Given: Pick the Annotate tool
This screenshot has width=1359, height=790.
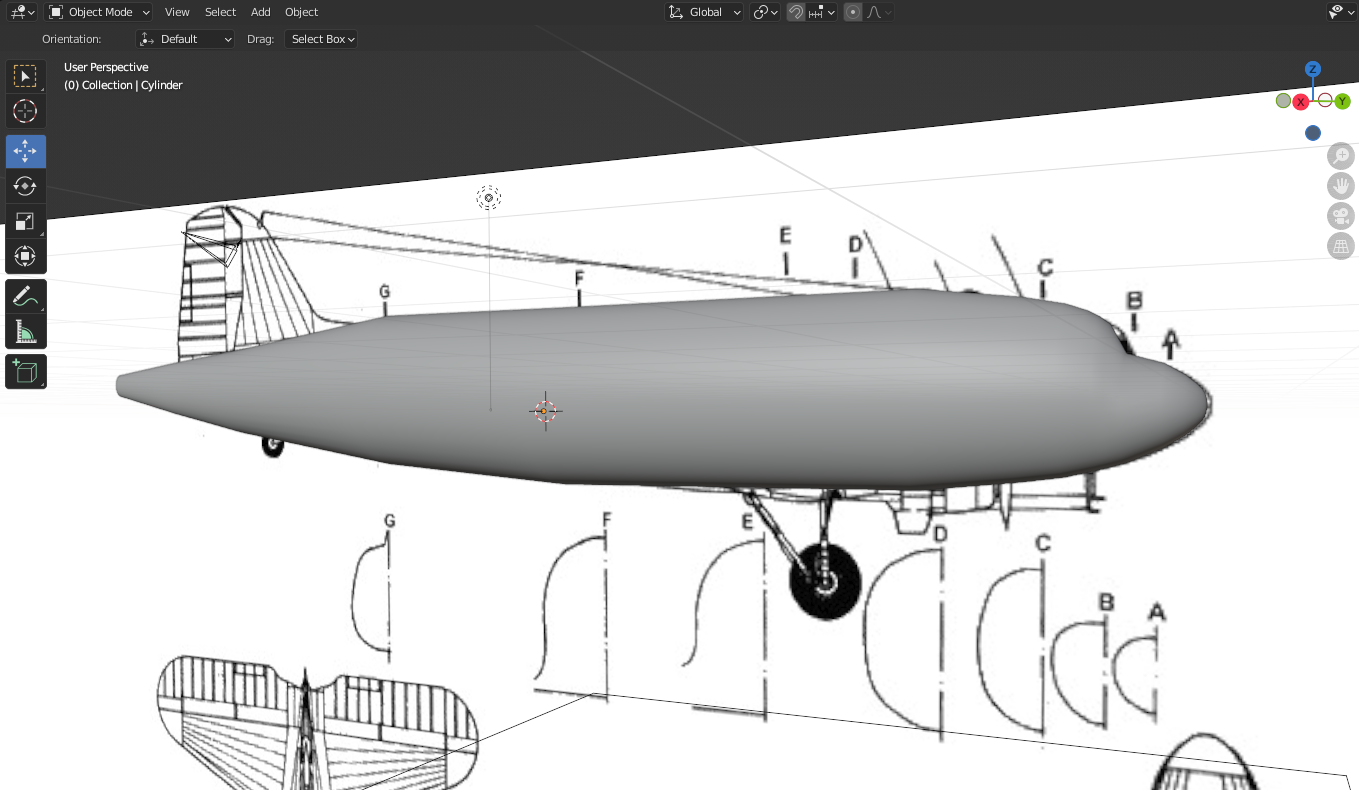Looking at the screenshot, I should click(x=25, y=295).
